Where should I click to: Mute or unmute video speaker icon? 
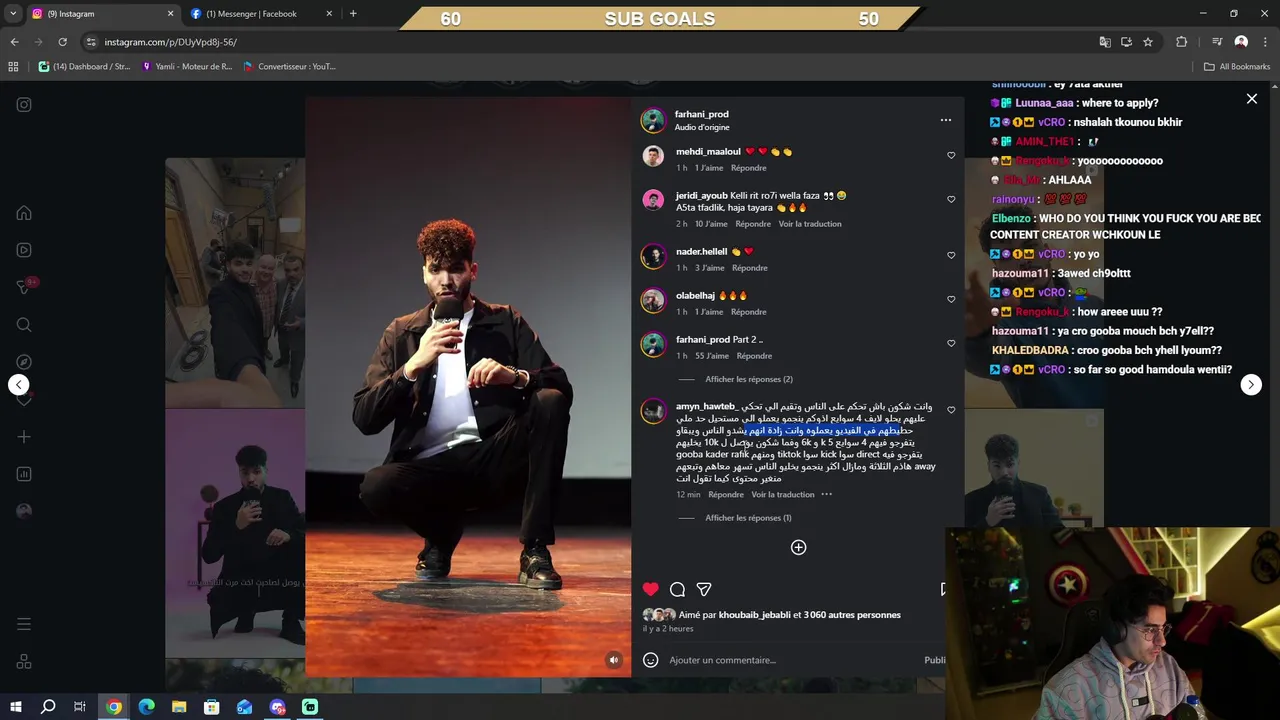(614, 660)
